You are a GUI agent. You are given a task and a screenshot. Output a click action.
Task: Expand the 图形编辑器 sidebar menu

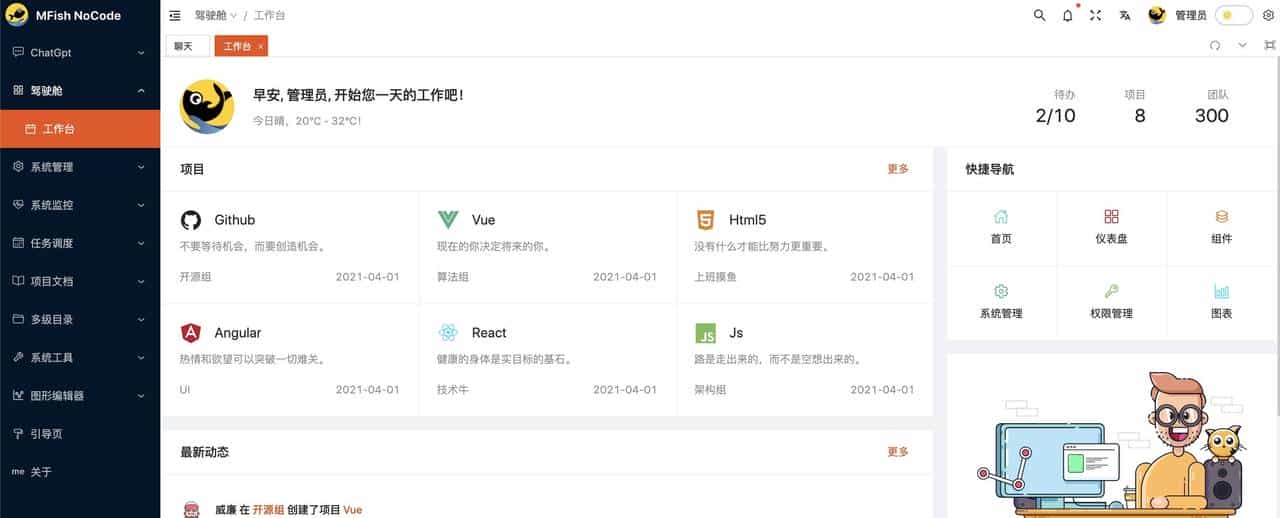[80, 395]
